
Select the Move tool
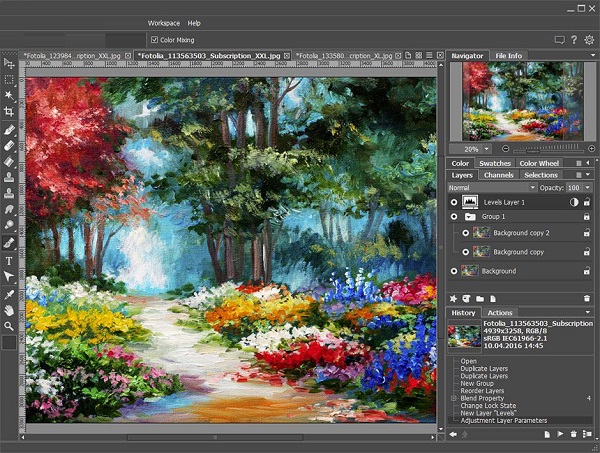tap(9, 64)
